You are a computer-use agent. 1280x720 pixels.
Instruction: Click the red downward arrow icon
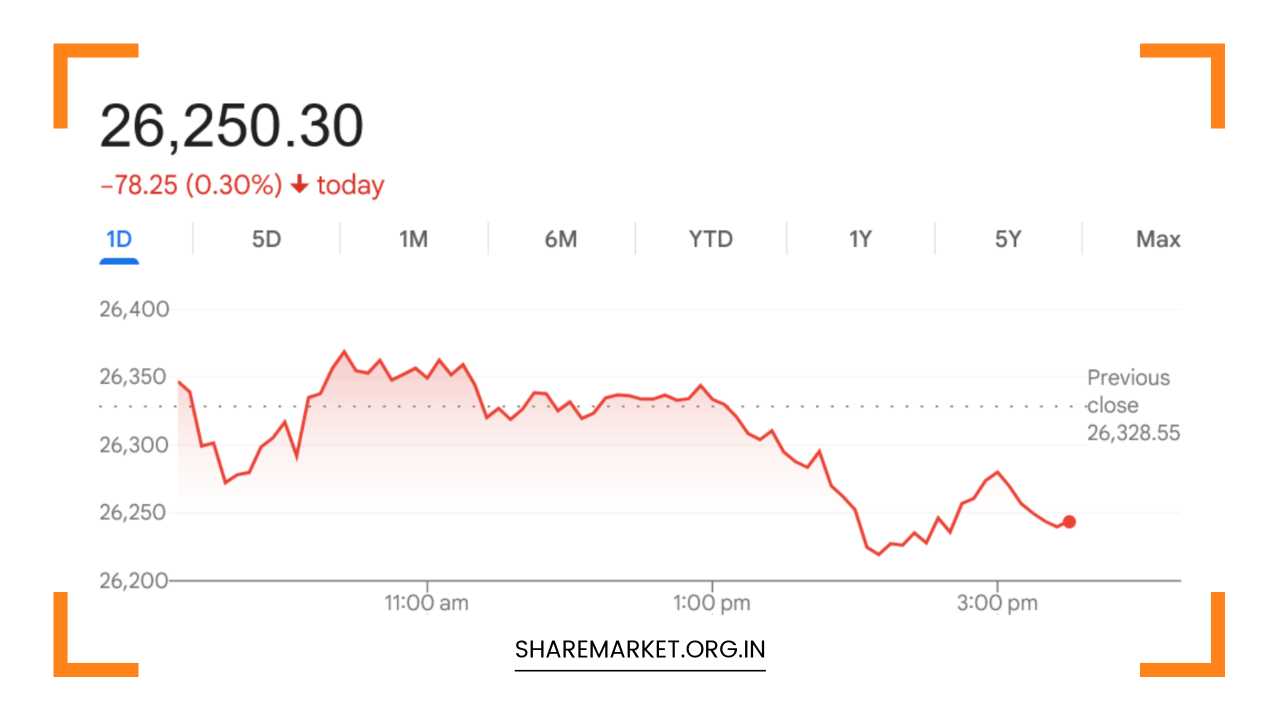[x=298, y=185]
